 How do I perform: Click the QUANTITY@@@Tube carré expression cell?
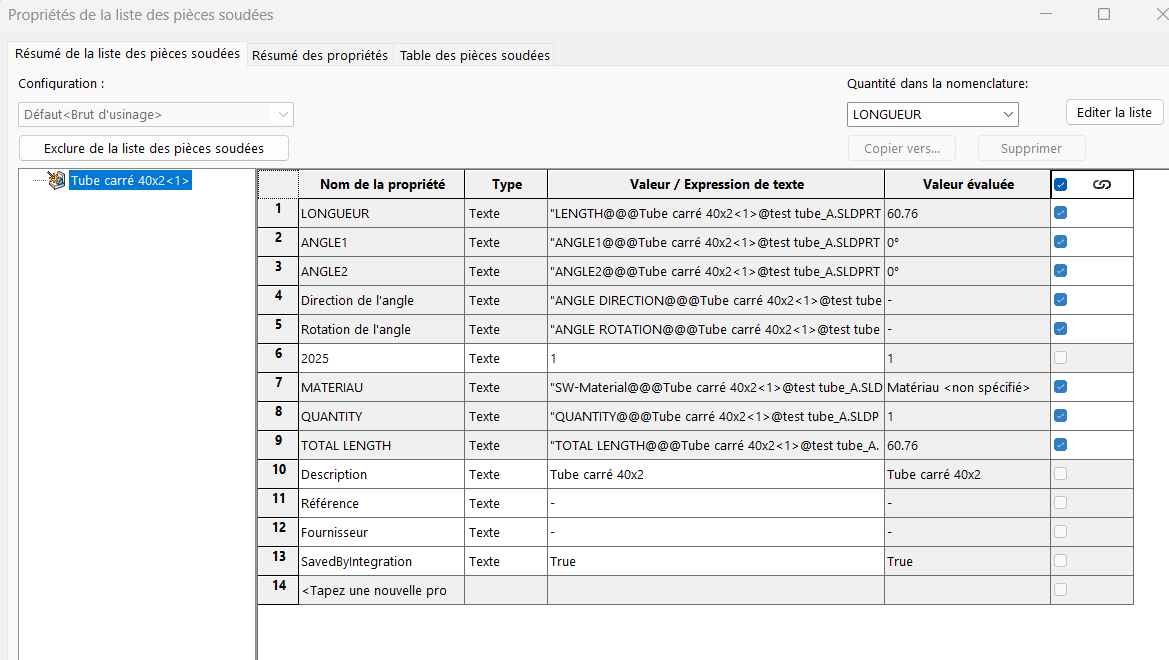tap(716, 416)
